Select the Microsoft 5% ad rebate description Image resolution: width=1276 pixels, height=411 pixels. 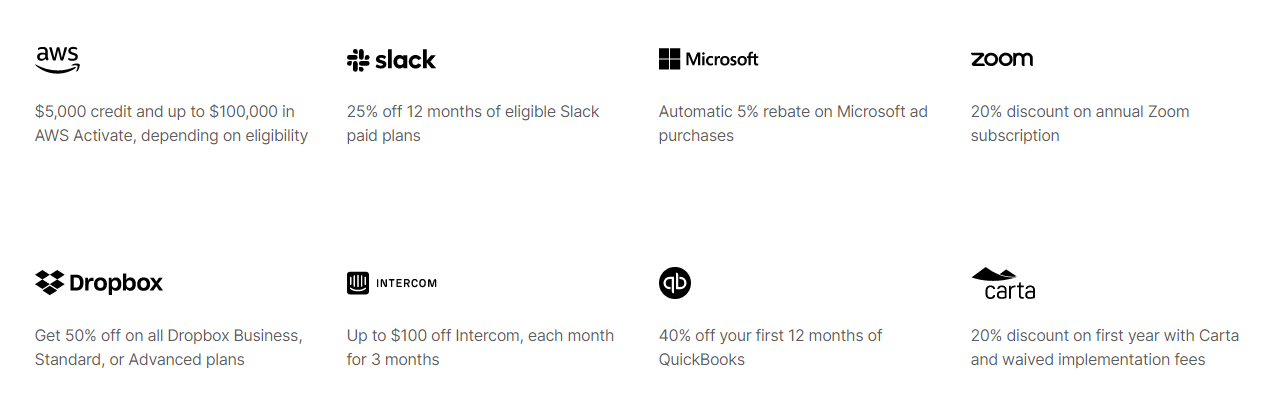click(793, 123)
